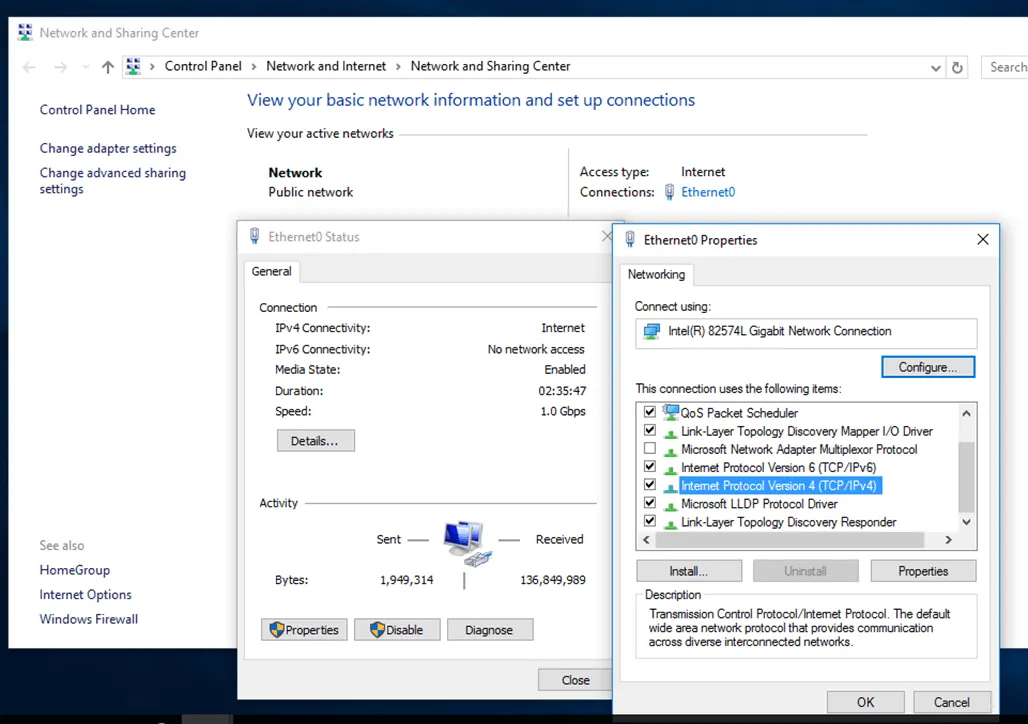
Task: Enable Microsoft Network Adapter Multiplexor Protocol
Action: click(649, 449)
